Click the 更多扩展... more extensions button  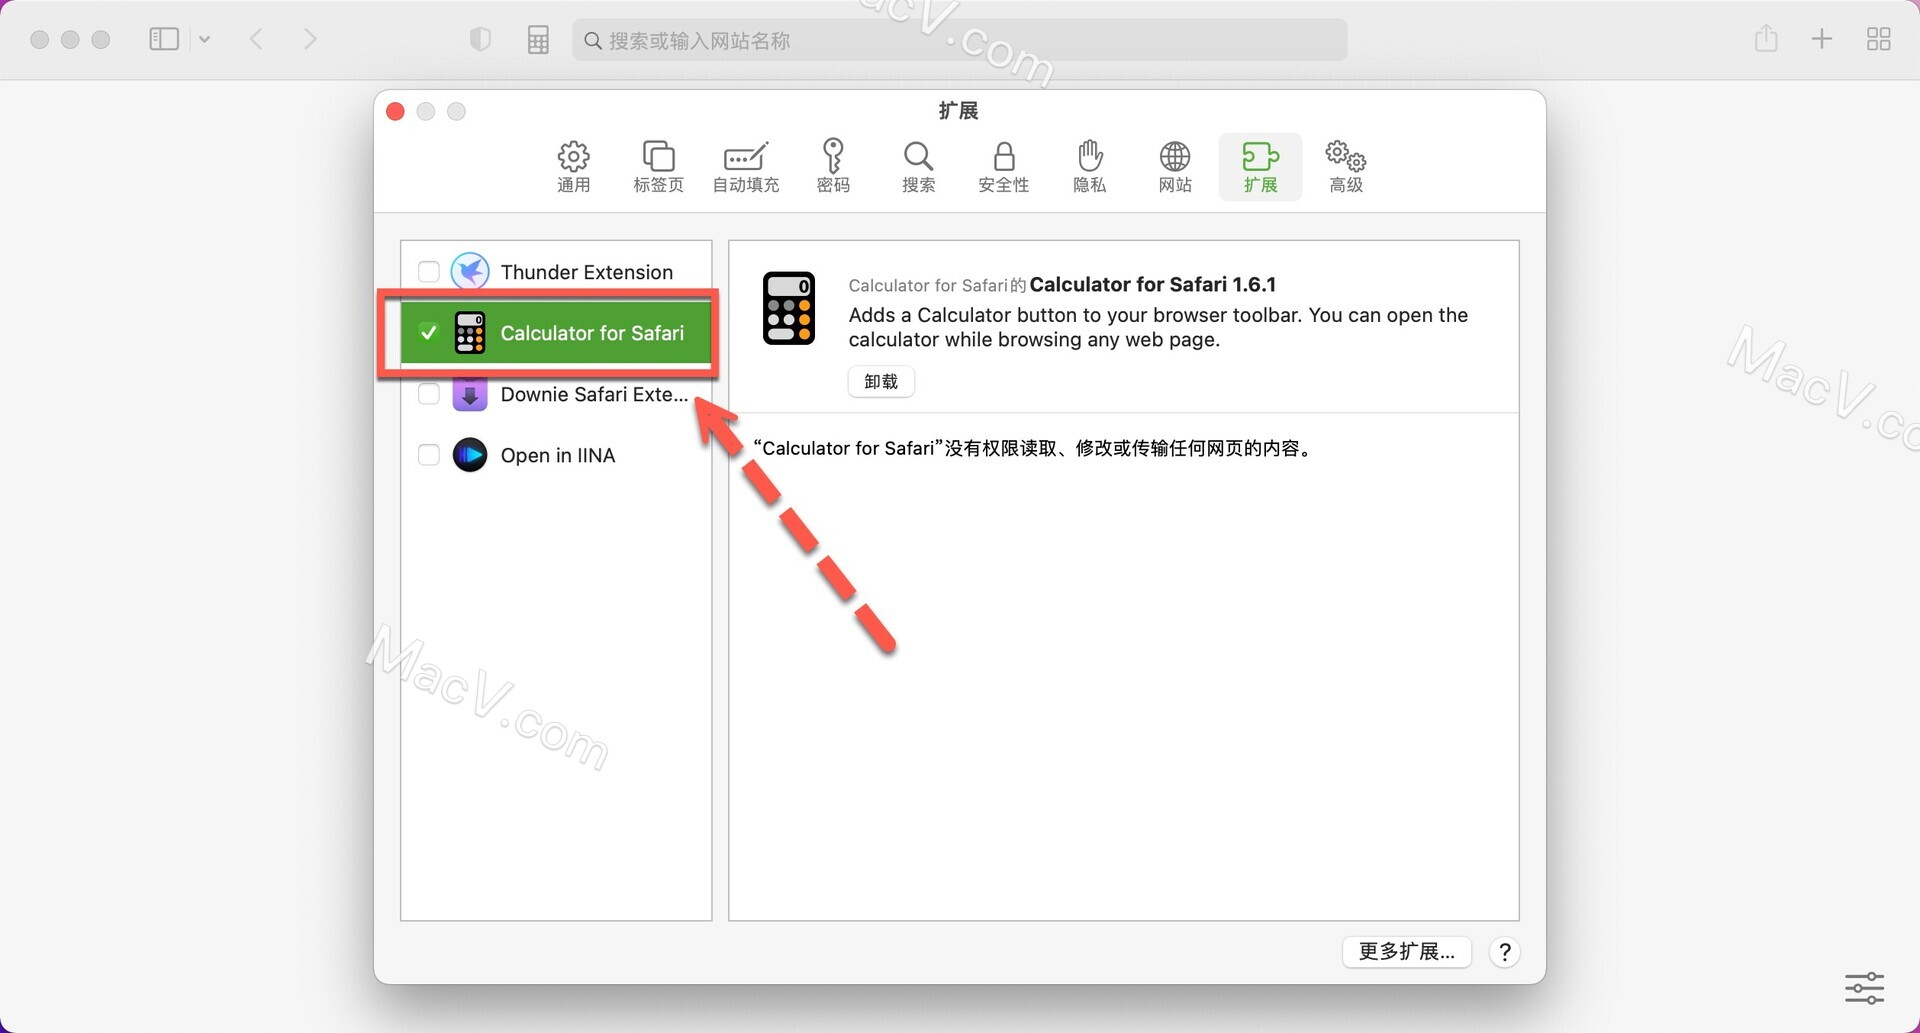click(x=1406, y=951)
